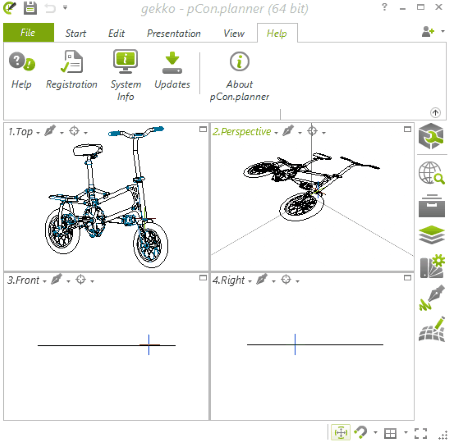The height and width of the screenshot is (443, 450).
Task: Click the target icon in Top viewport
Action: (x=74, y=131)
